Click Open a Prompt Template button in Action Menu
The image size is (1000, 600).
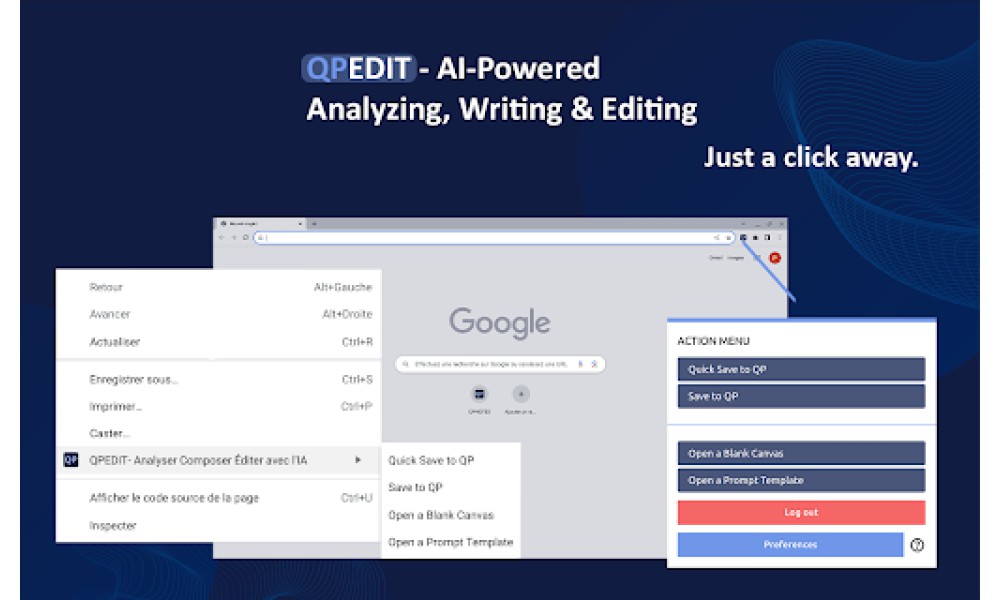coord(801,480)
